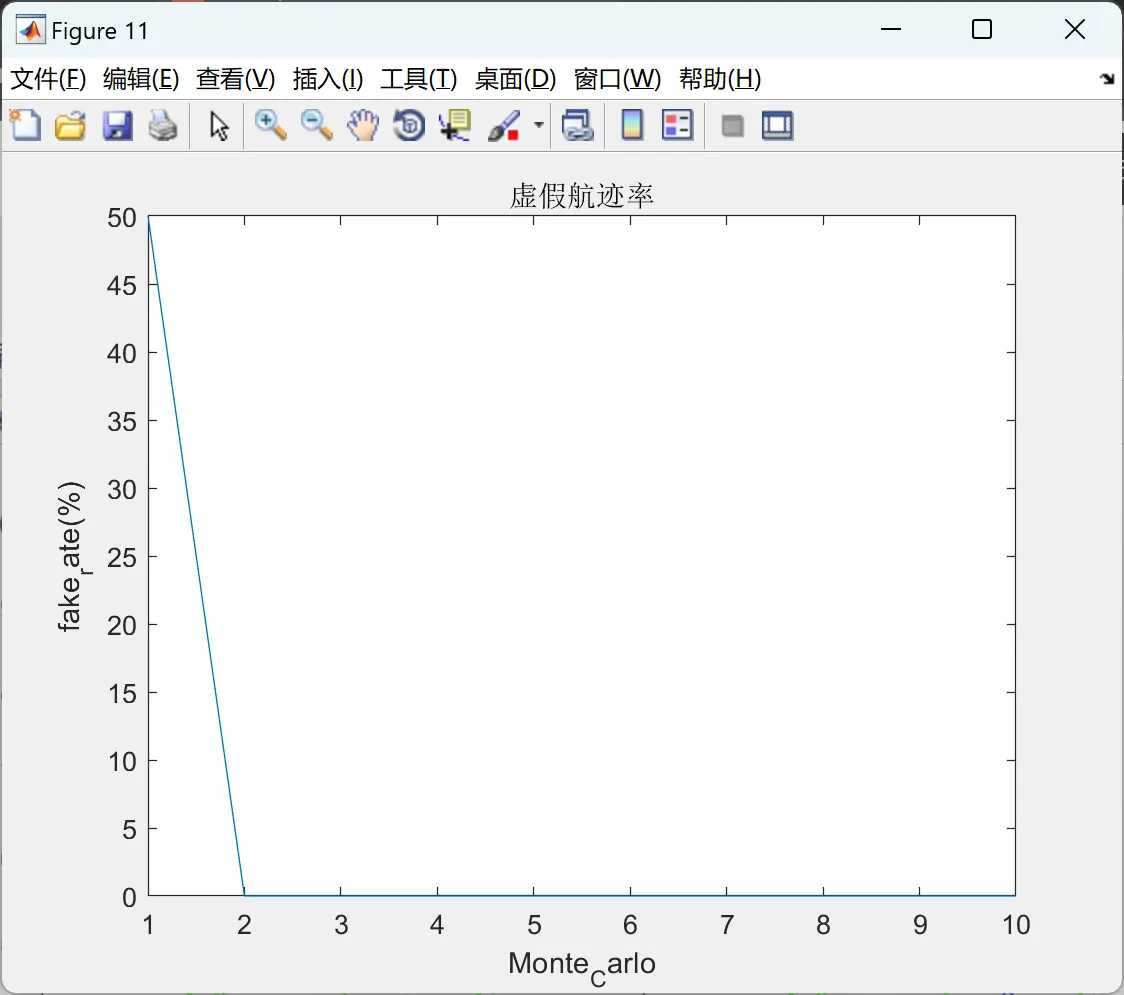Maximize the Figure 11 window
This screenshot has height=995, width=1124.
coord(981,29)
